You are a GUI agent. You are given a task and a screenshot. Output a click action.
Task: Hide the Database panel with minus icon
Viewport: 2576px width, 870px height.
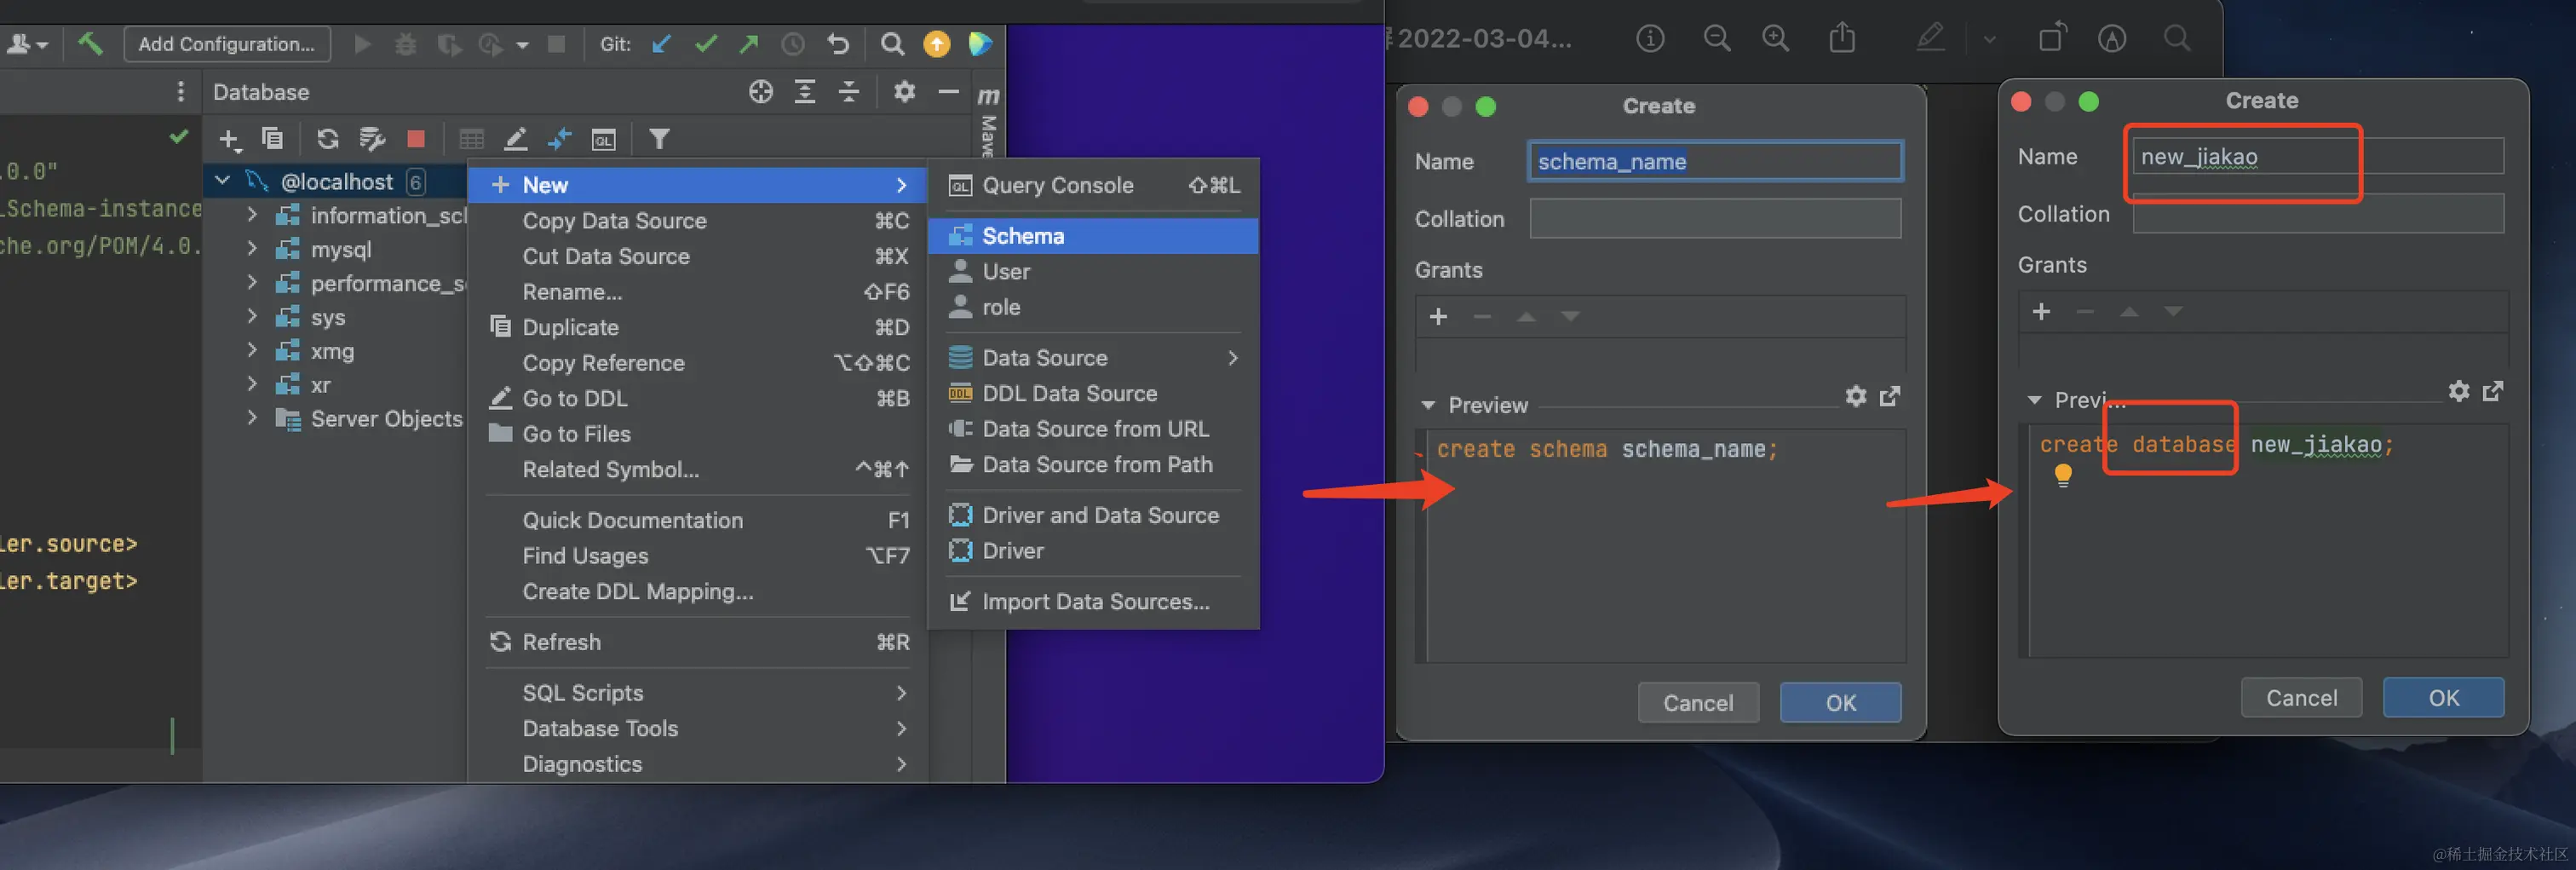click(x=948, y=92)
